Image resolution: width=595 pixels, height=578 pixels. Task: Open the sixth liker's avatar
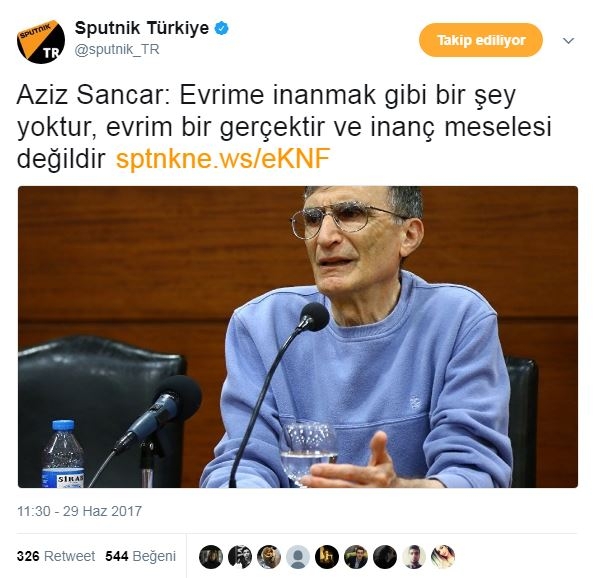click(356, 557)
